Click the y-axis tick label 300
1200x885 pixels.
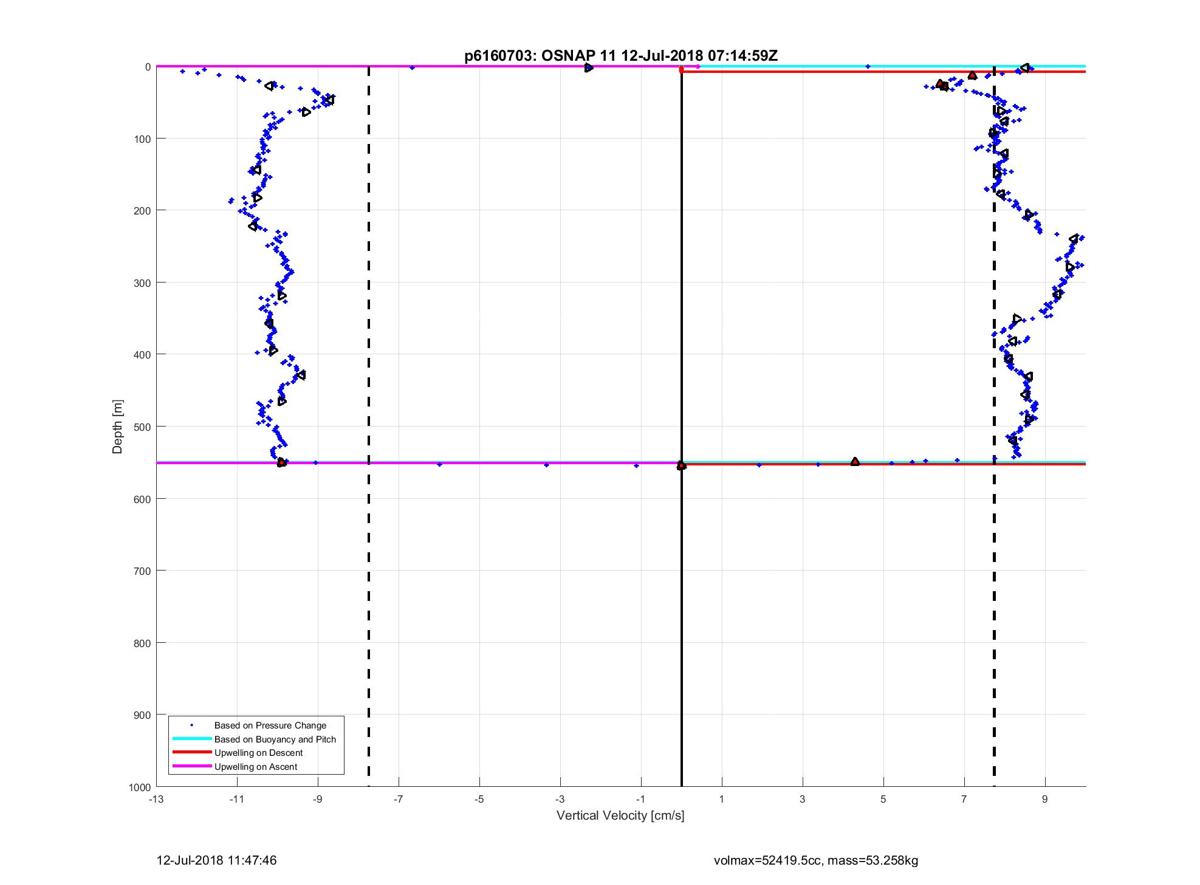tap(140, 283)
